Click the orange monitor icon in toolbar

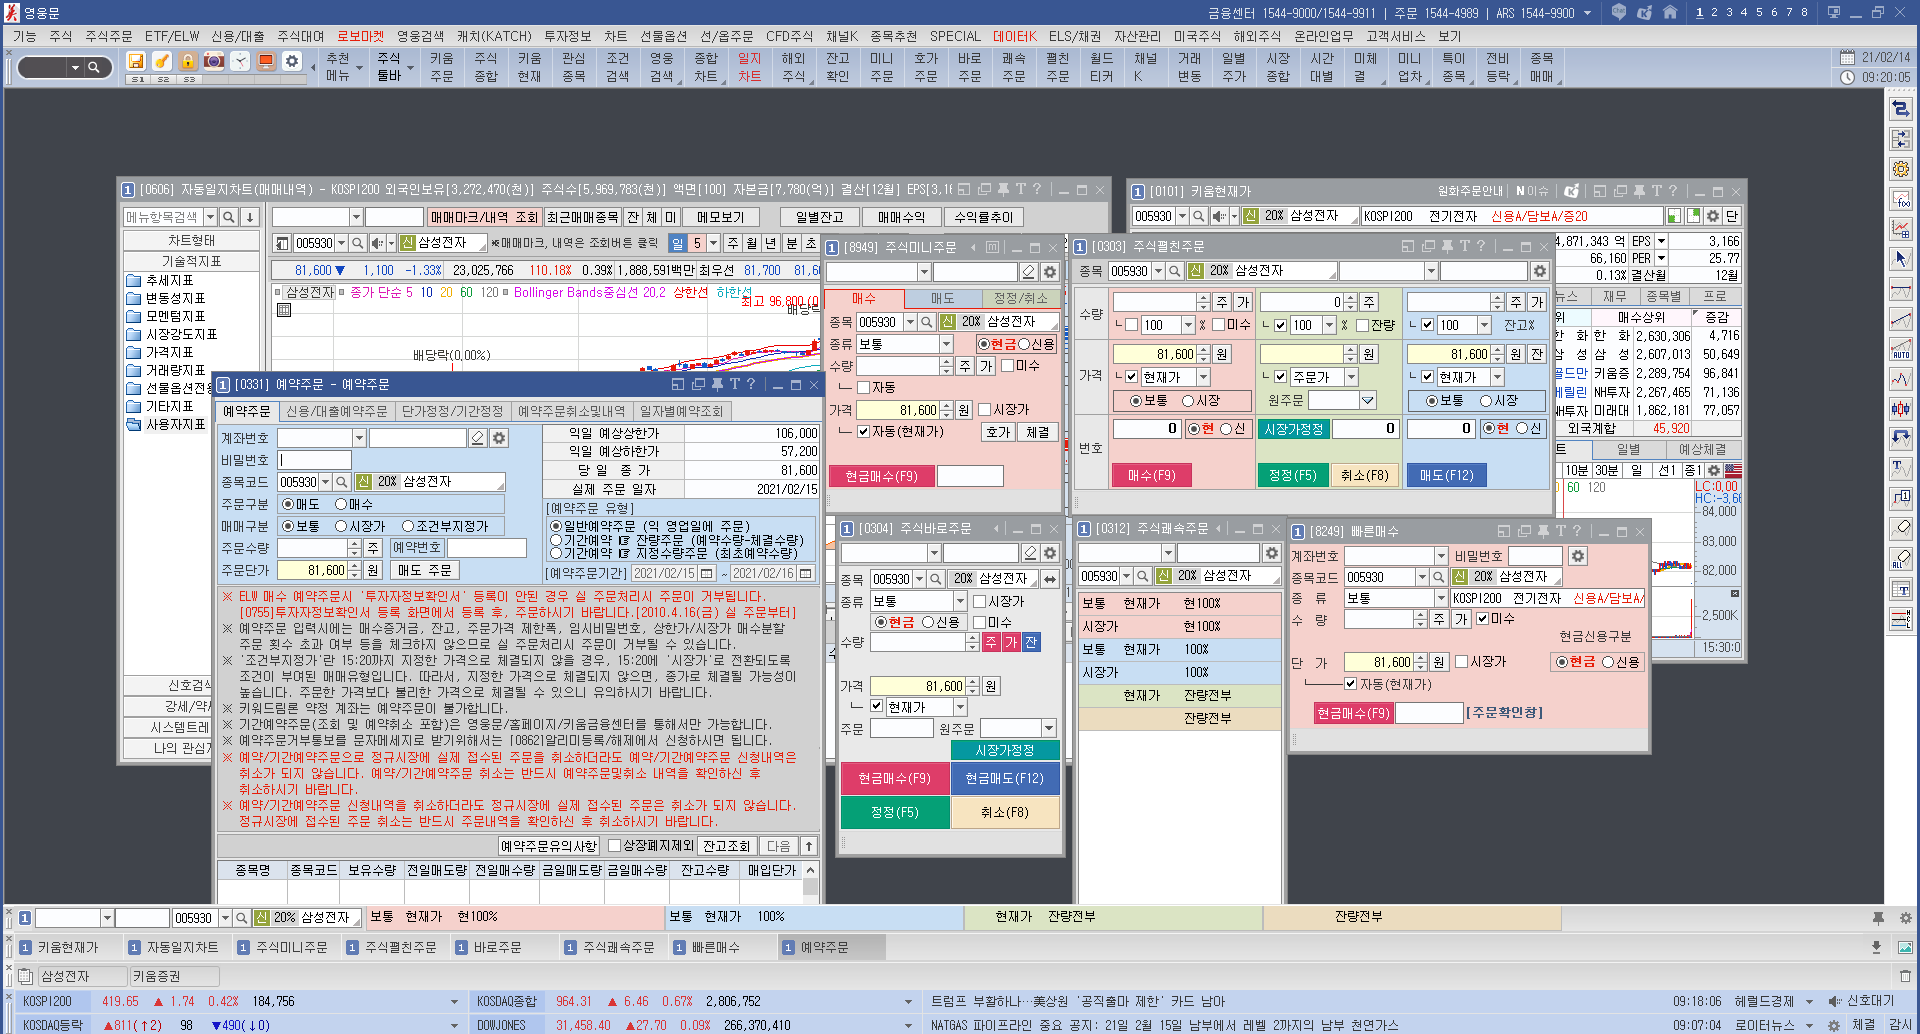point(266,61)
